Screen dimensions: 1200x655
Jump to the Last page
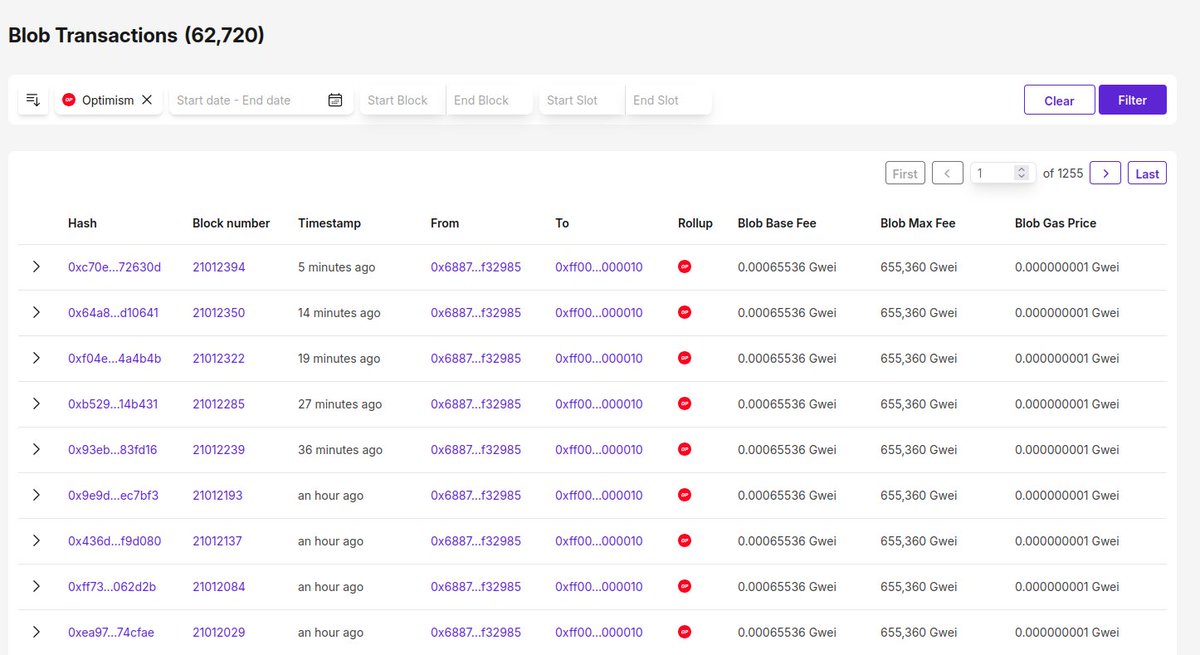pyautogui.click(x=1148, y=173)
